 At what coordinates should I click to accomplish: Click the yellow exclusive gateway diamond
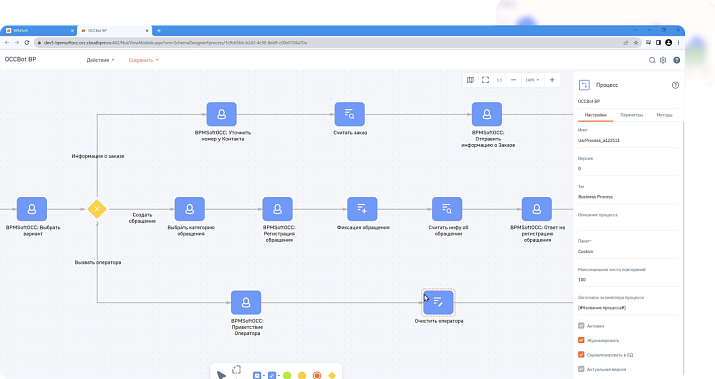click(x=97, y=209)
